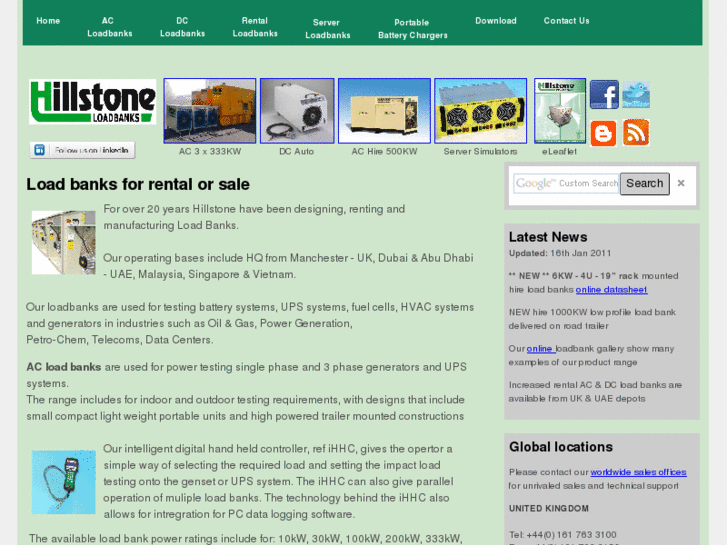Open the Download menu item
Image resolution: width=727 pixels, height=545 pixels.
coord(496,21)
